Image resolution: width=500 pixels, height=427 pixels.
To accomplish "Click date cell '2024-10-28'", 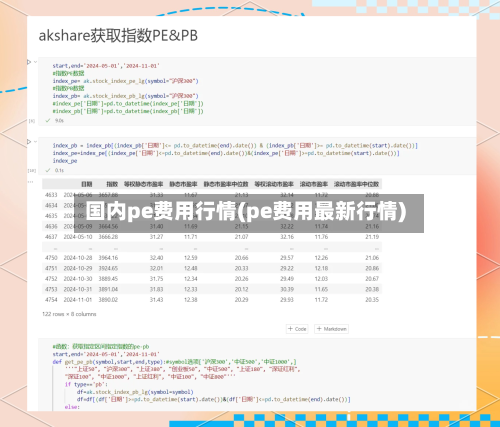I will [x=78, y=258].
